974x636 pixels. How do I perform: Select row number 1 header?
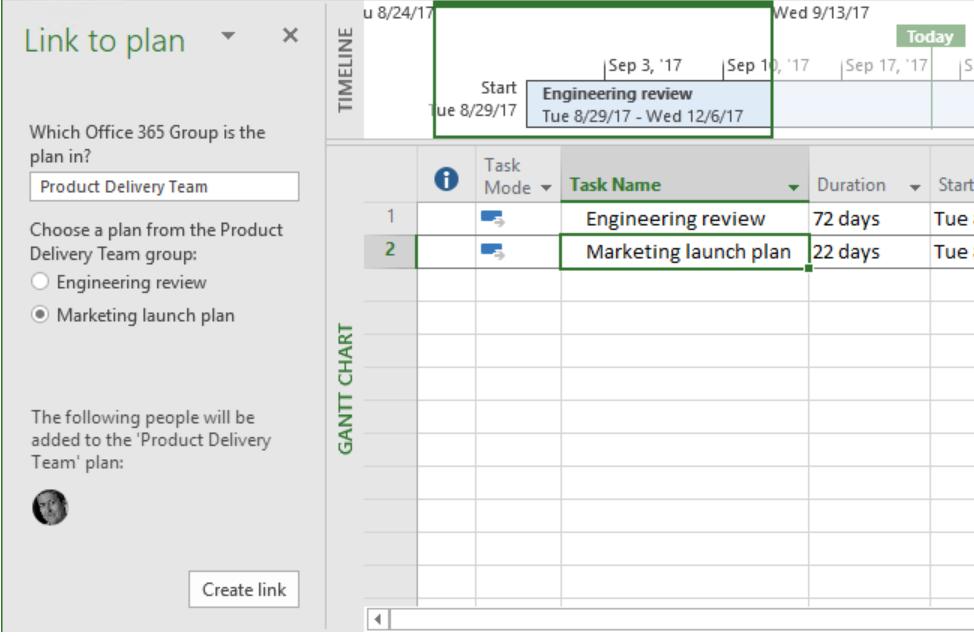click(390, 216)
